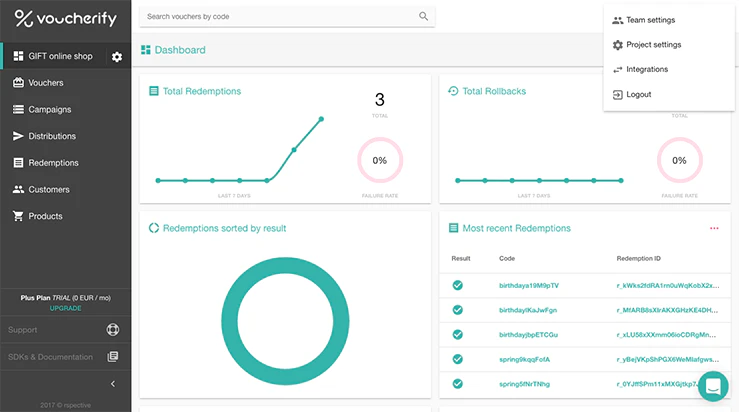Click the Most recent Redemptions list icon
Viewport: 739px width, 412px height.
(453, 228)
